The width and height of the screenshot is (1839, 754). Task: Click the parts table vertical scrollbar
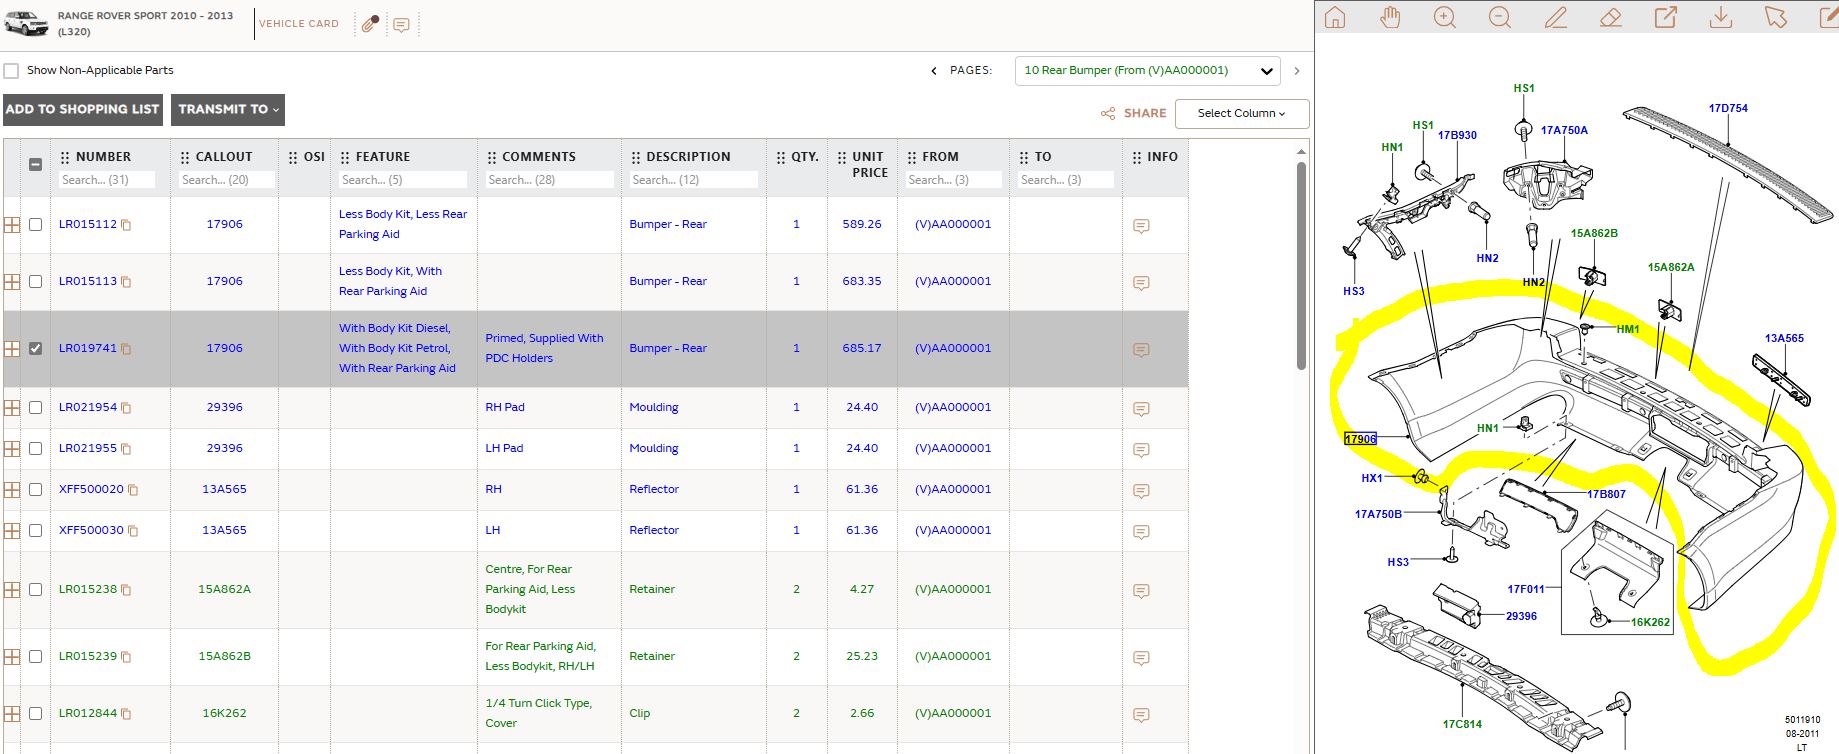click(x=1301, y=265)
